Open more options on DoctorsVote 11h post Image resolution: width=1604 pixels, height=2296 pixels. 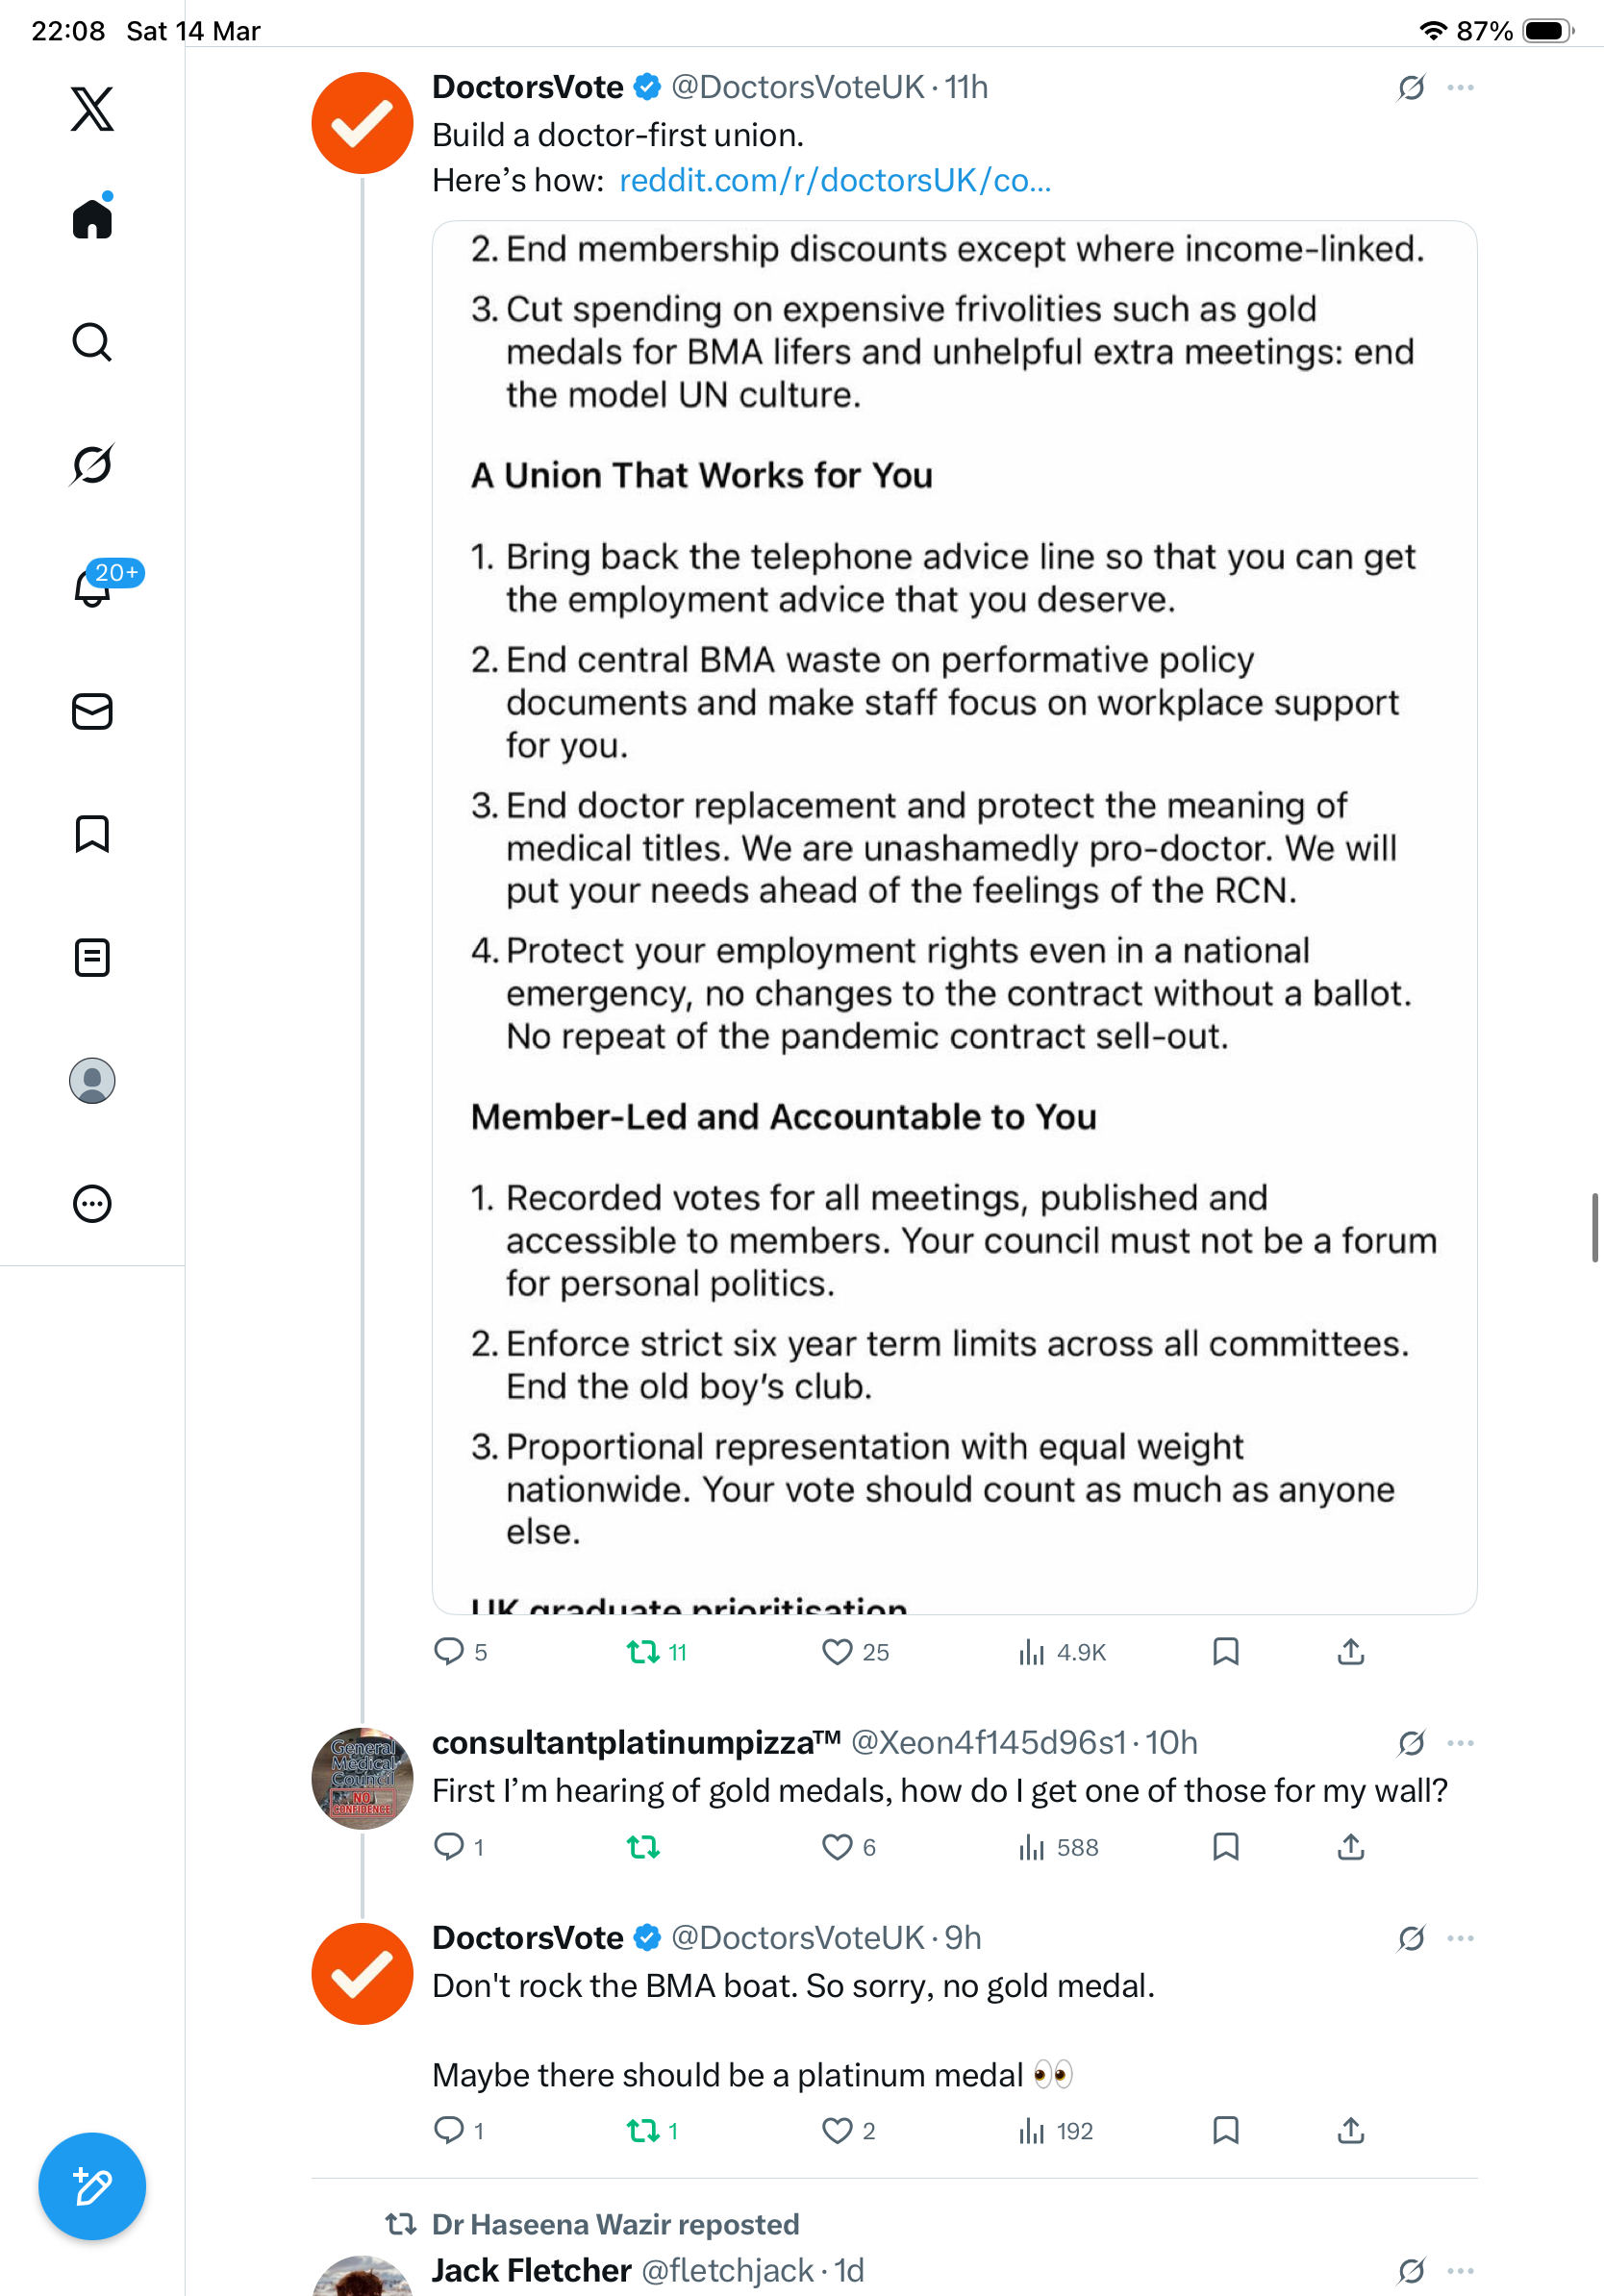(x=1460, y=88)
